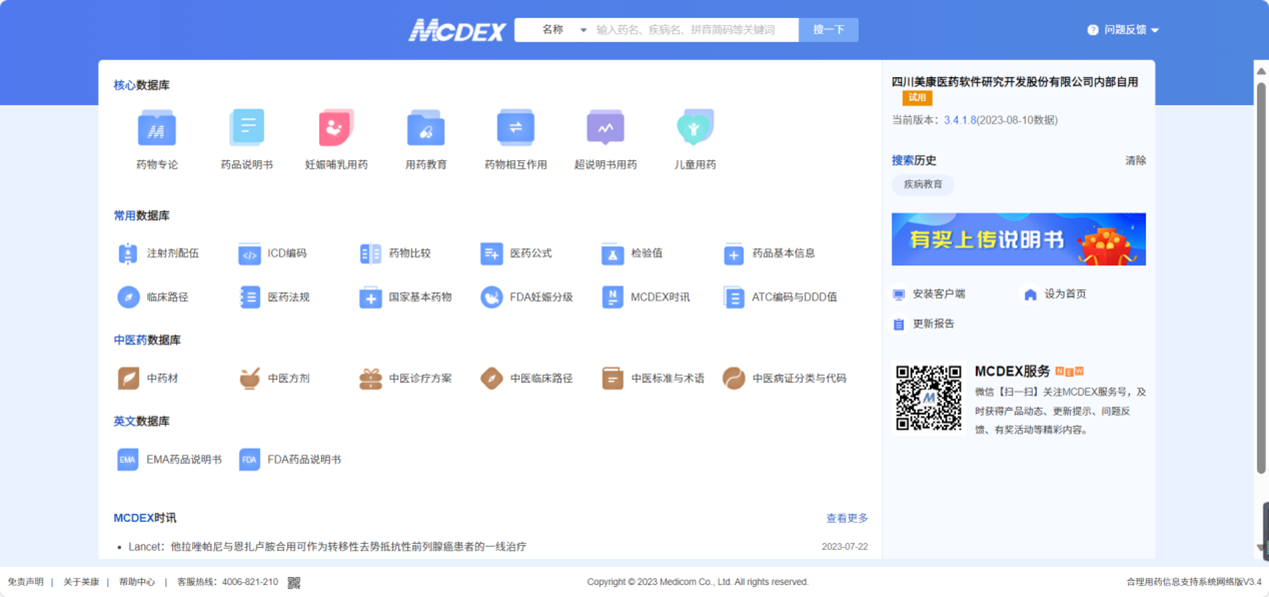This screenshot has height=597, width=1269.
Task: Open the 妊娠哺乳用药 database icon
Action: (336, 128)
